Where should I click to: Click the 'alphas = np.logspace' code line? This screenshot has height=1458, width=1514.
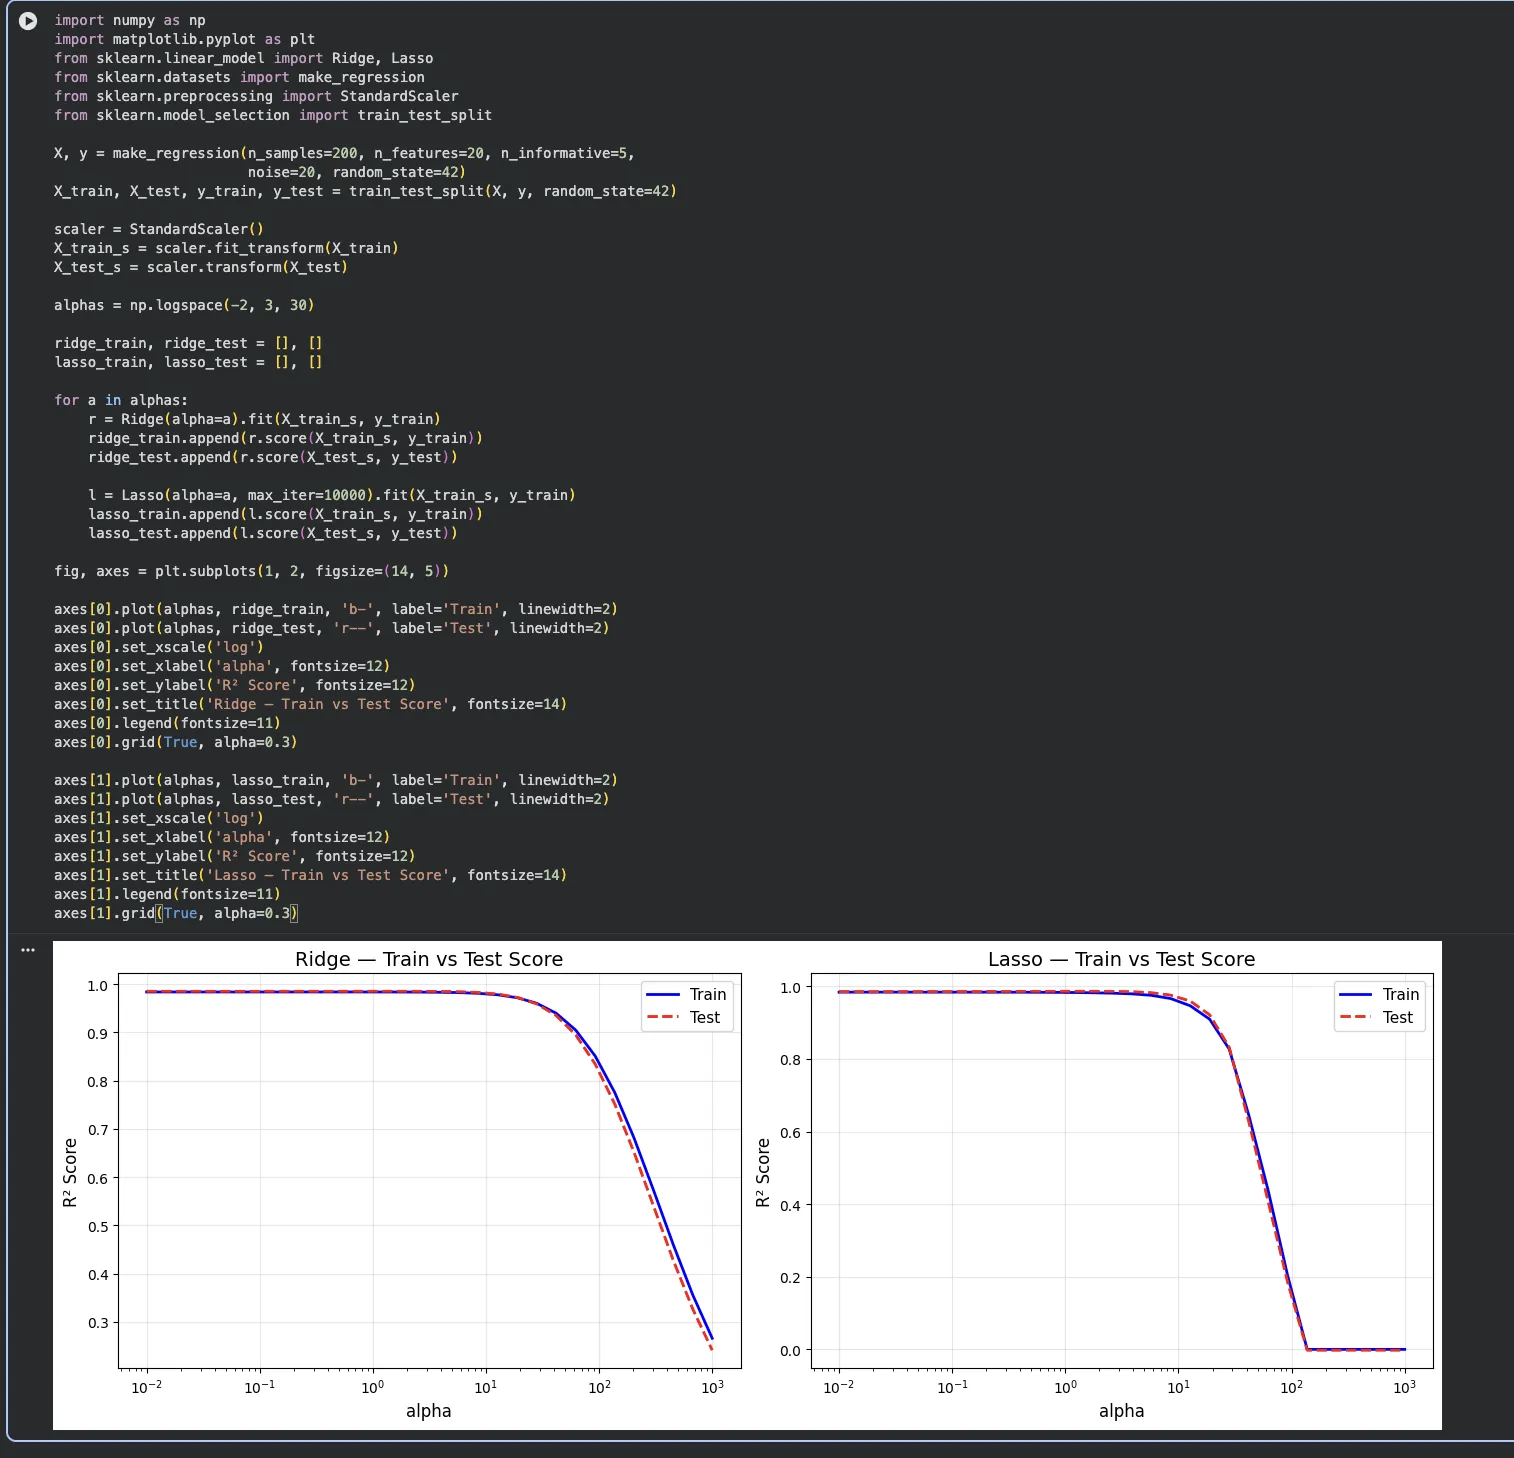click(x=183, y=305)
